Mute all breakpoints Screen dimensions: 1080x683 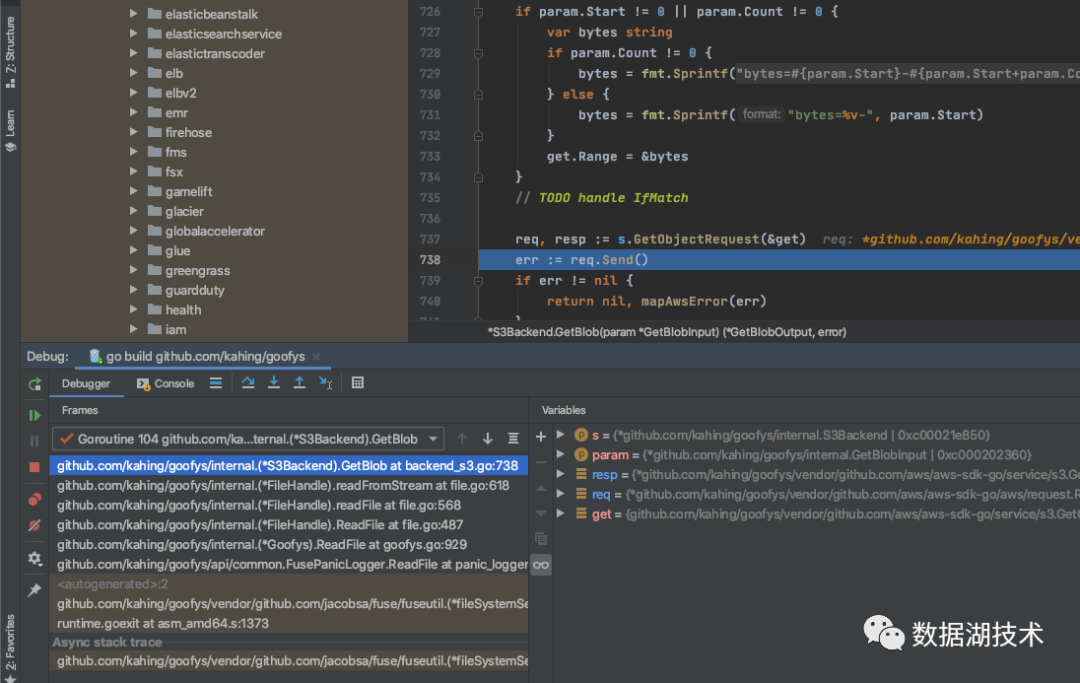coord(34,525)
